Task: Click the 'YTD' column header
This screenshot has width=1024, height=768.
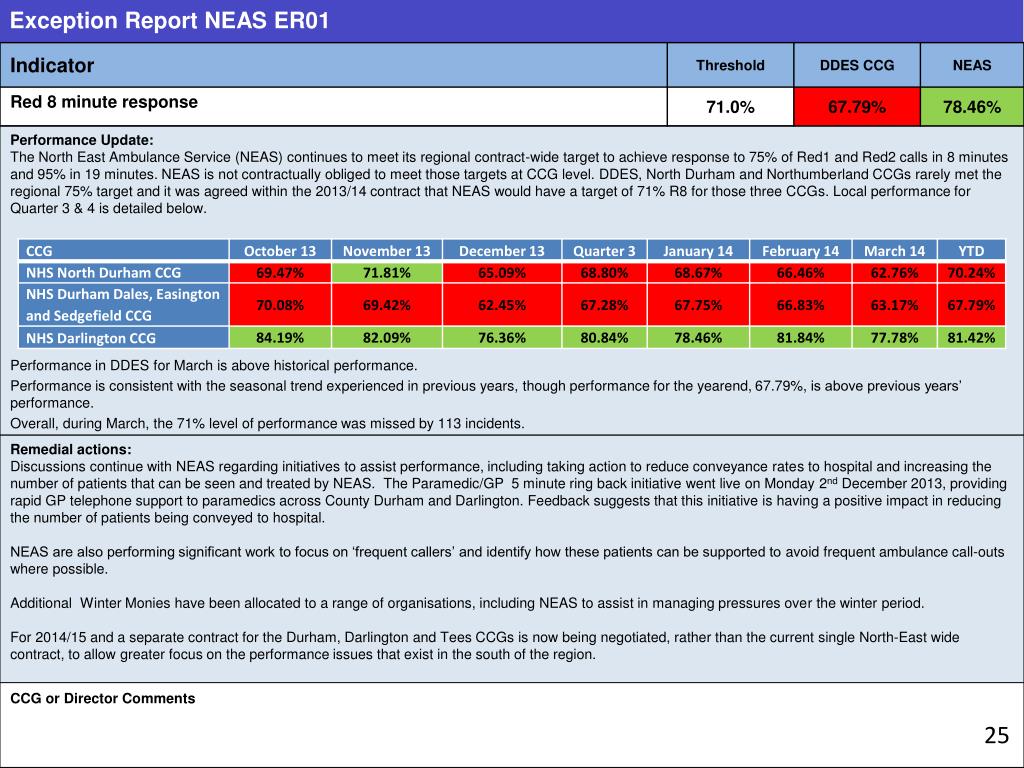Action: 971,251
